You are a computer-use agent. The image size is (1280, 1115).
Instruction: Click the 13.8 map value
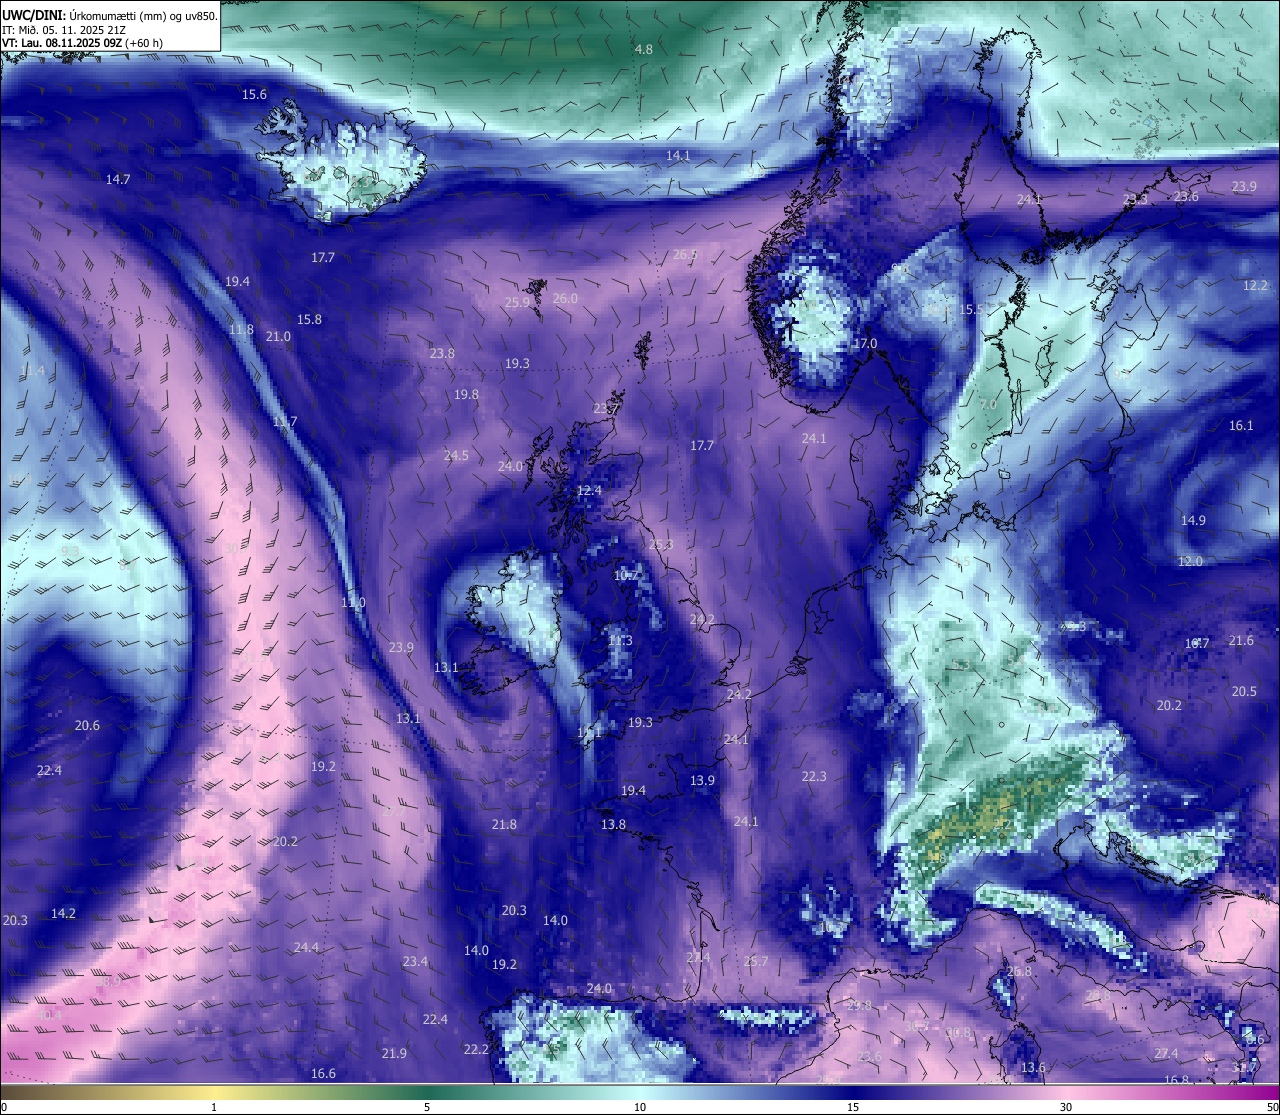(613, 824)
